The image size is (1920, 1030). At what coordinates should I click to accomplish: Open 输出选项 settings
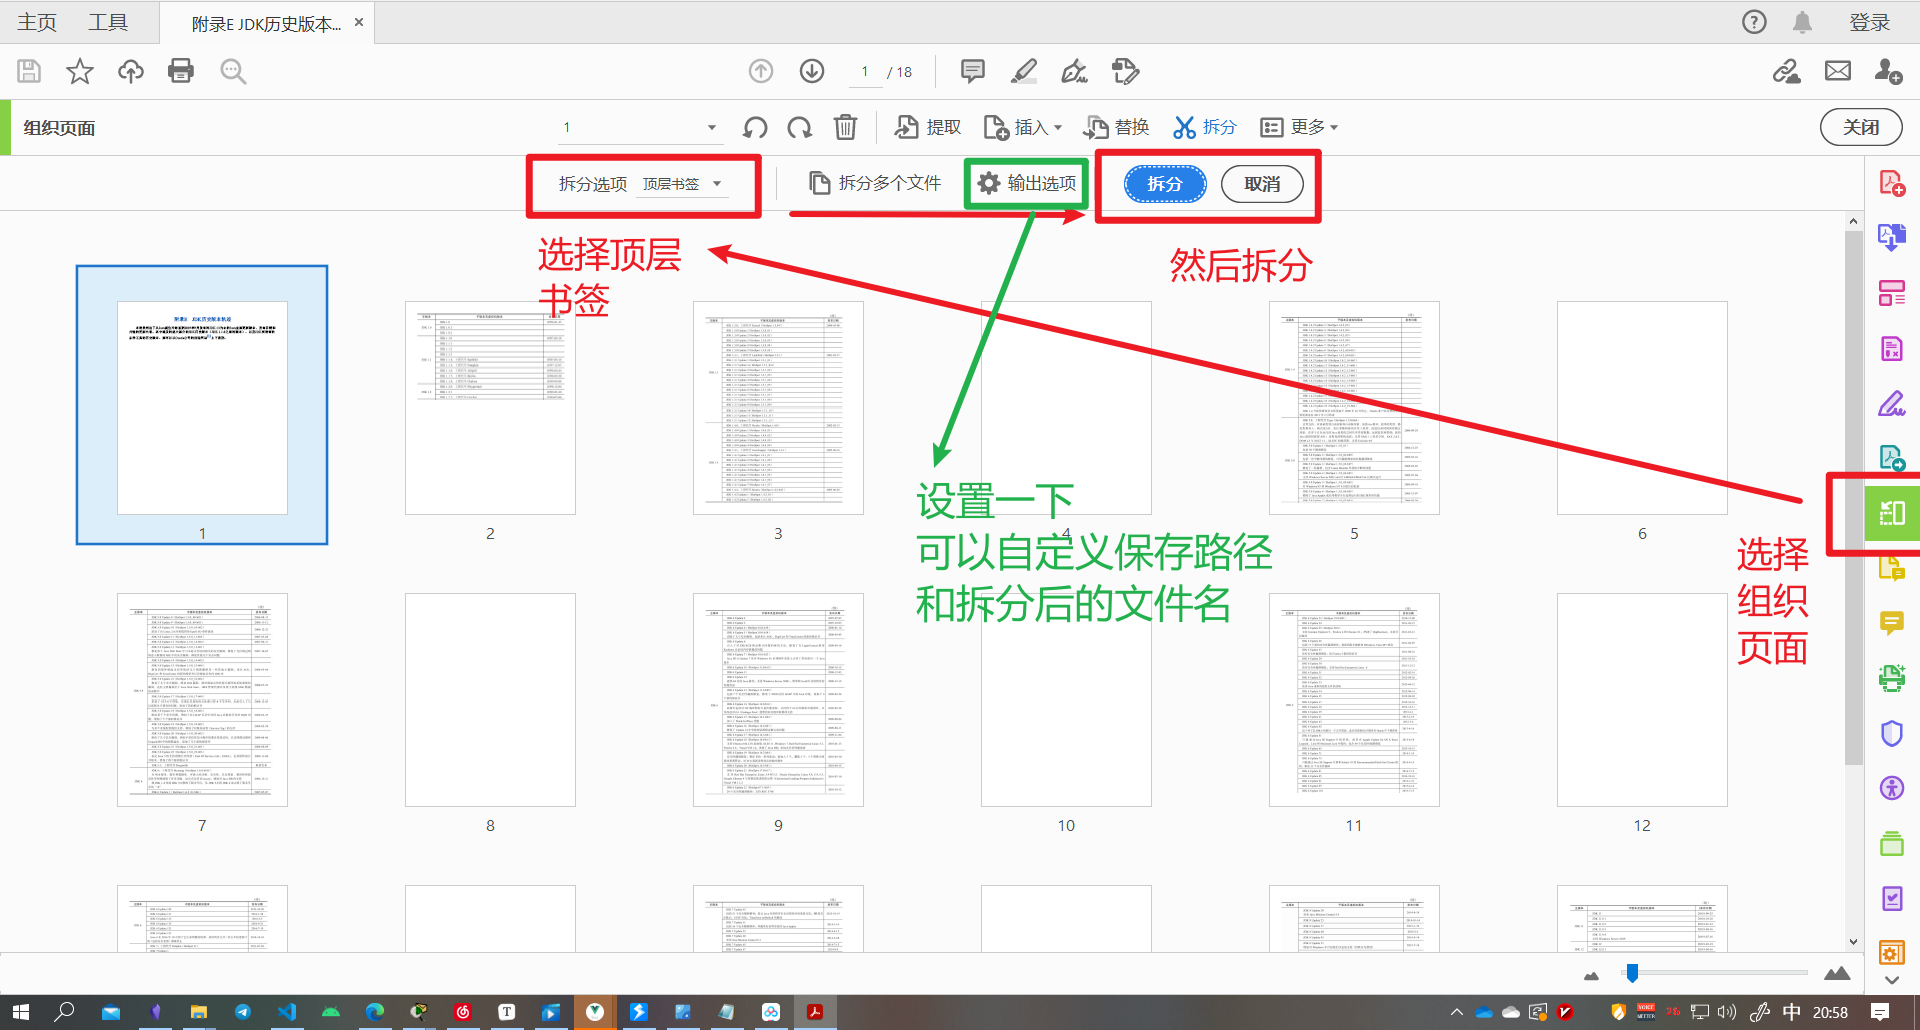tap(1027, 183)
